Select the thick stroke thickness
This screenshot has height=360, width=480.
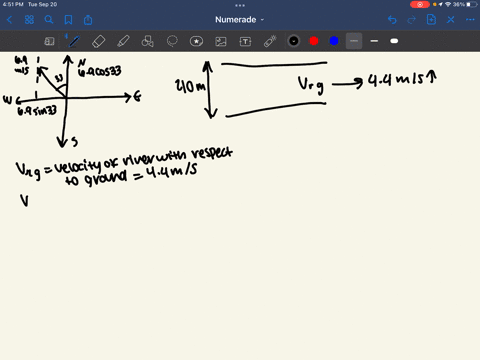(394, 41)
